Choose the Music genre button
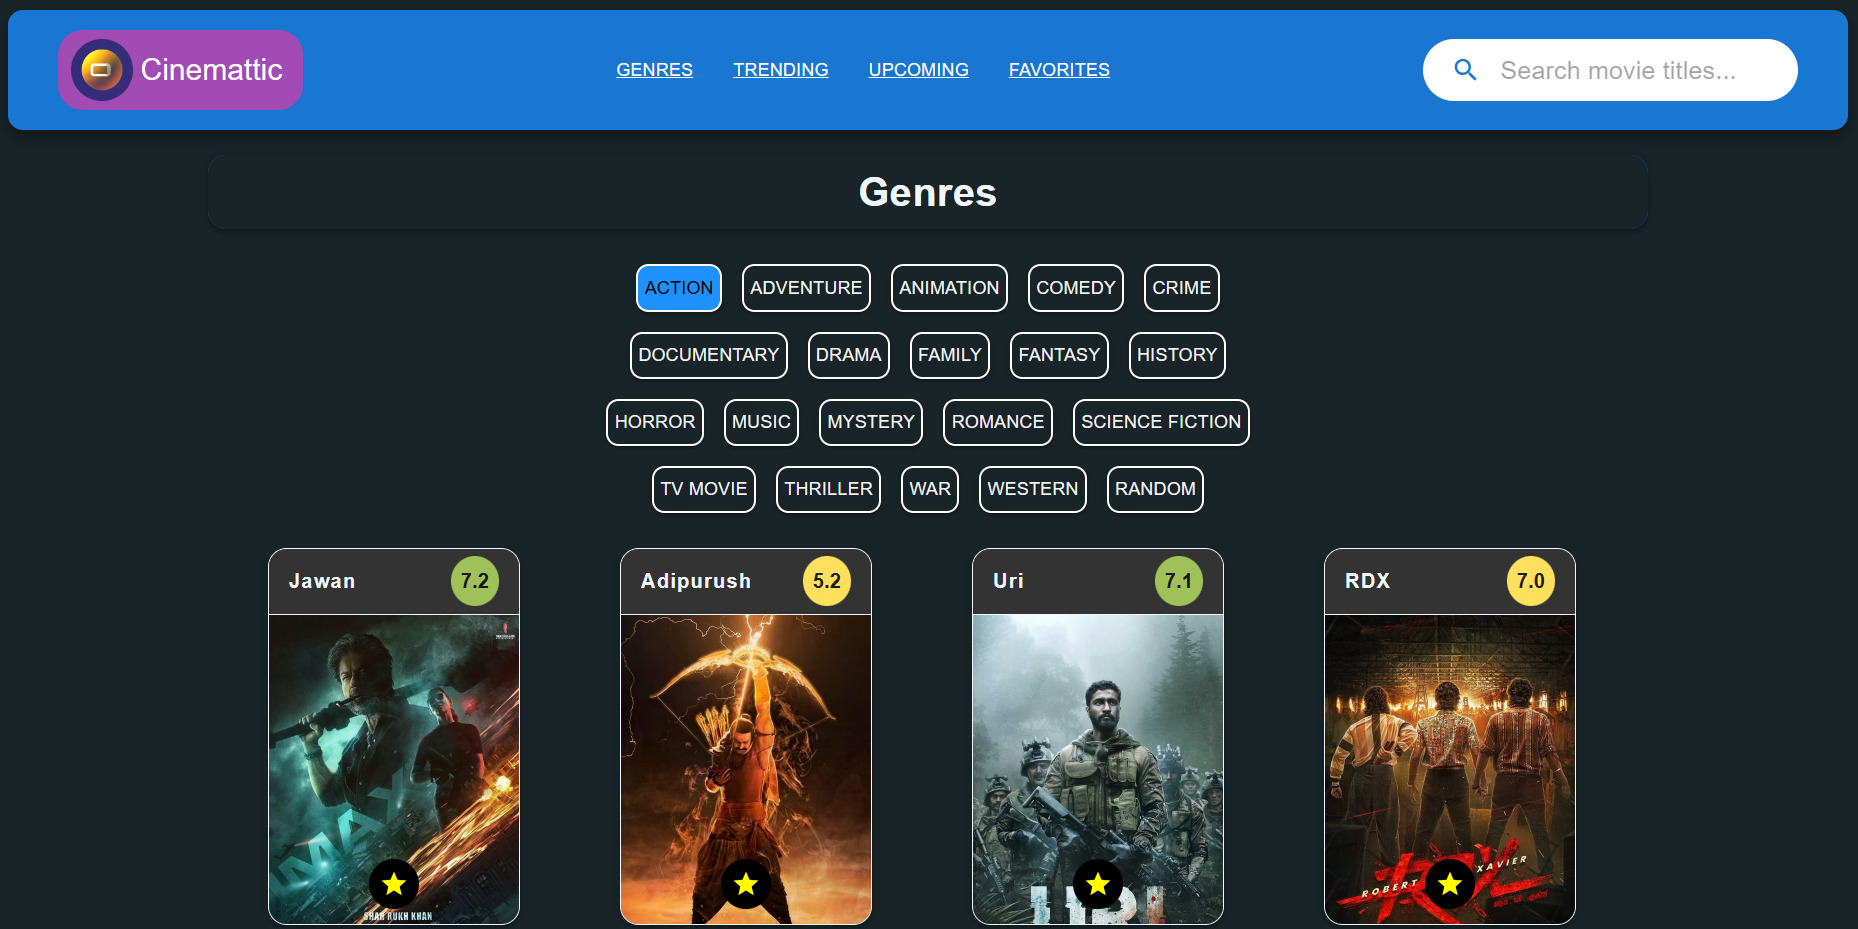The image size is (1858, 929). tap(761, 422)
